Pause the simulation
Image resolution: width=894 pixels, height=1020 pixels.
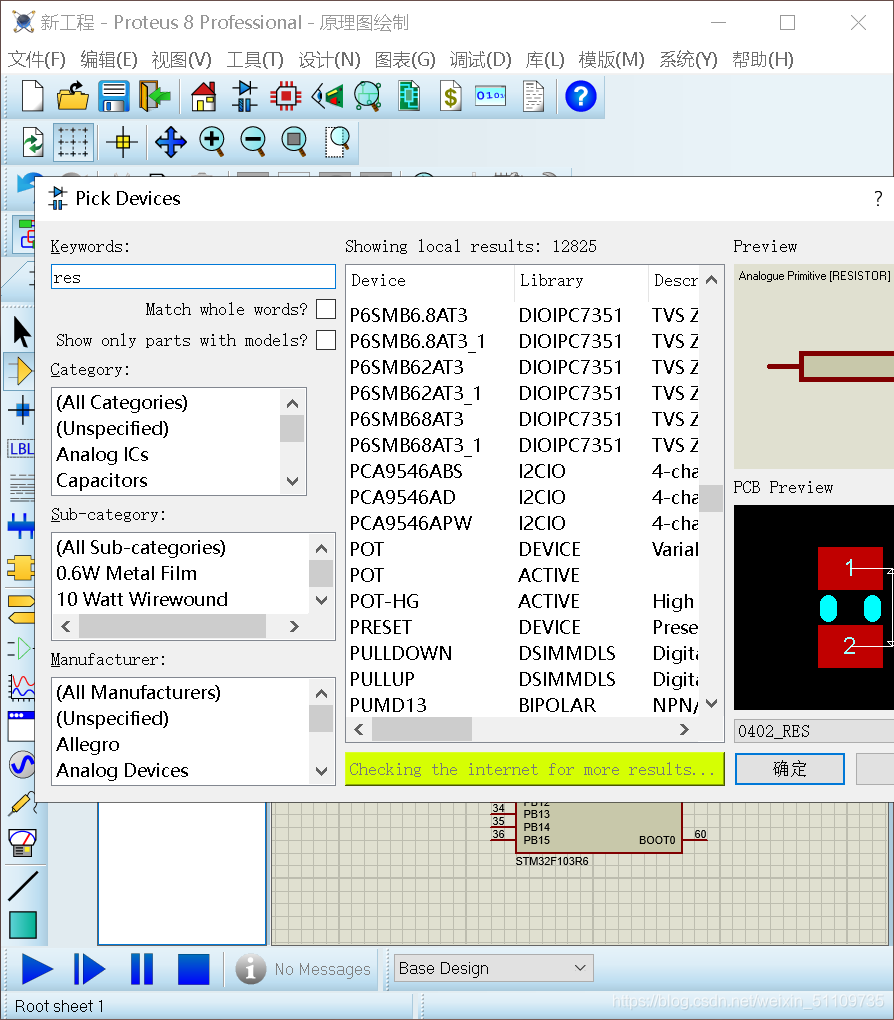pos(142,969)
